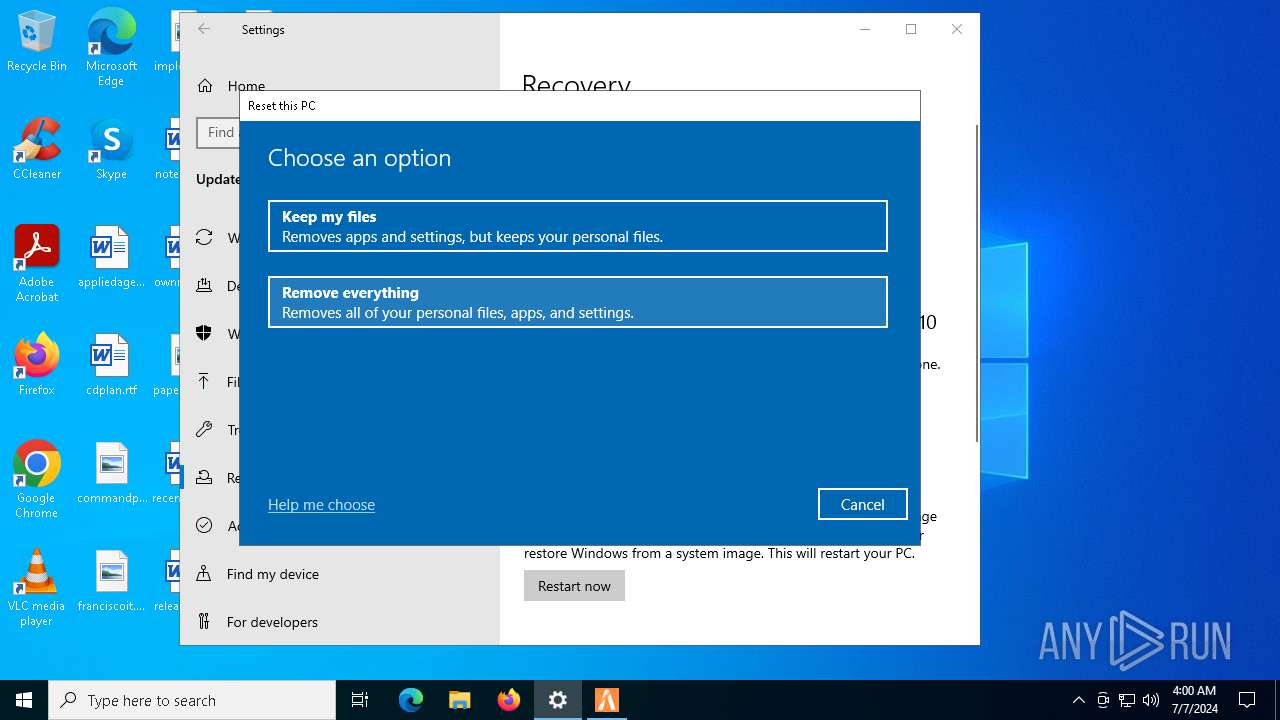1280x720 pixels.
Task: Click Restart now in Recovery settings
Action: pos(574,586)
